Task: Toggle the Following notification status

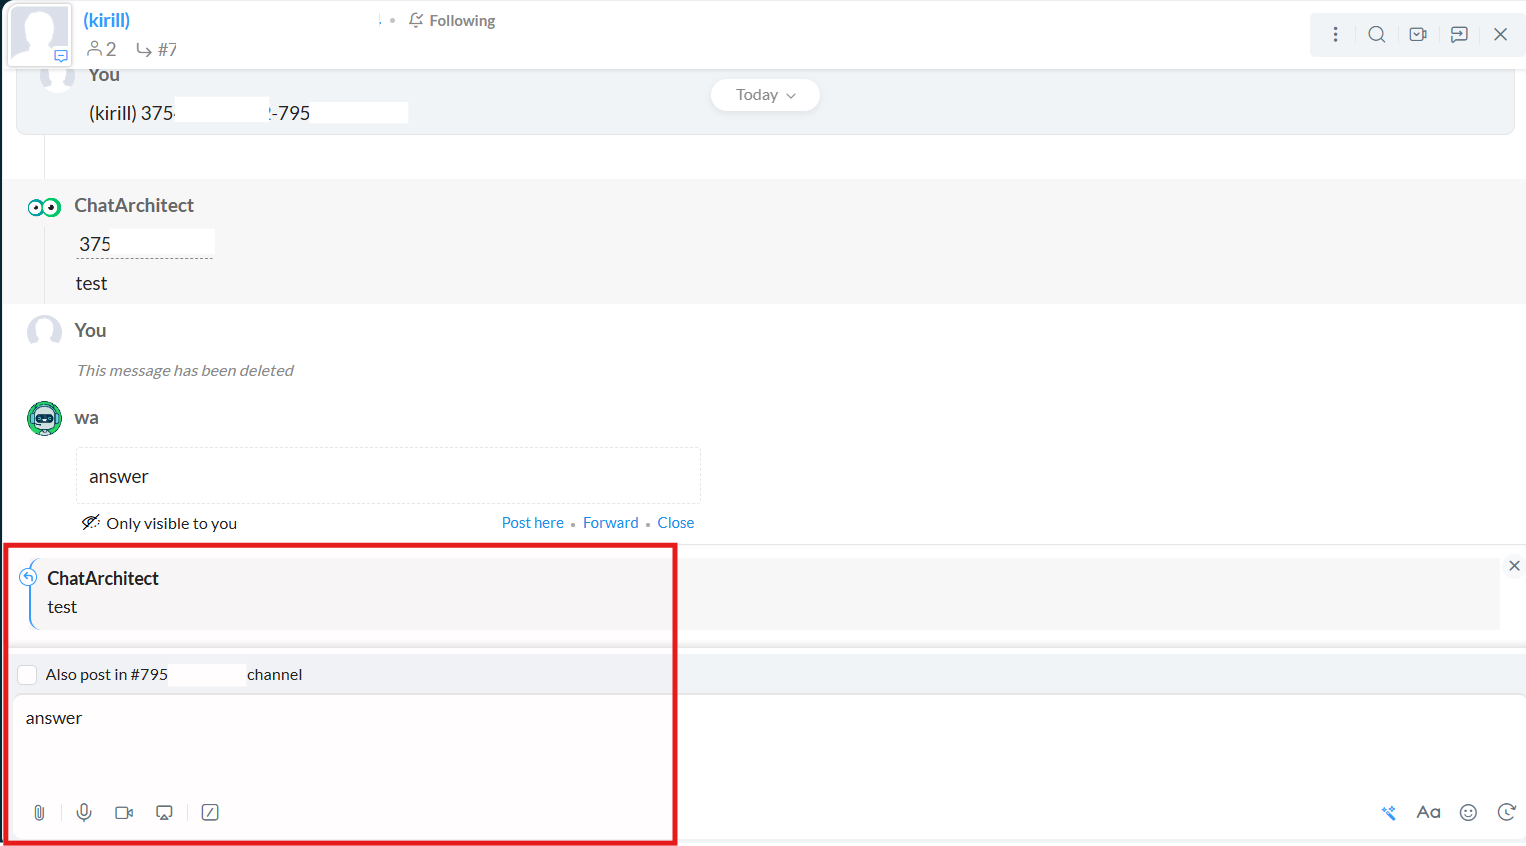Action: 452,21
